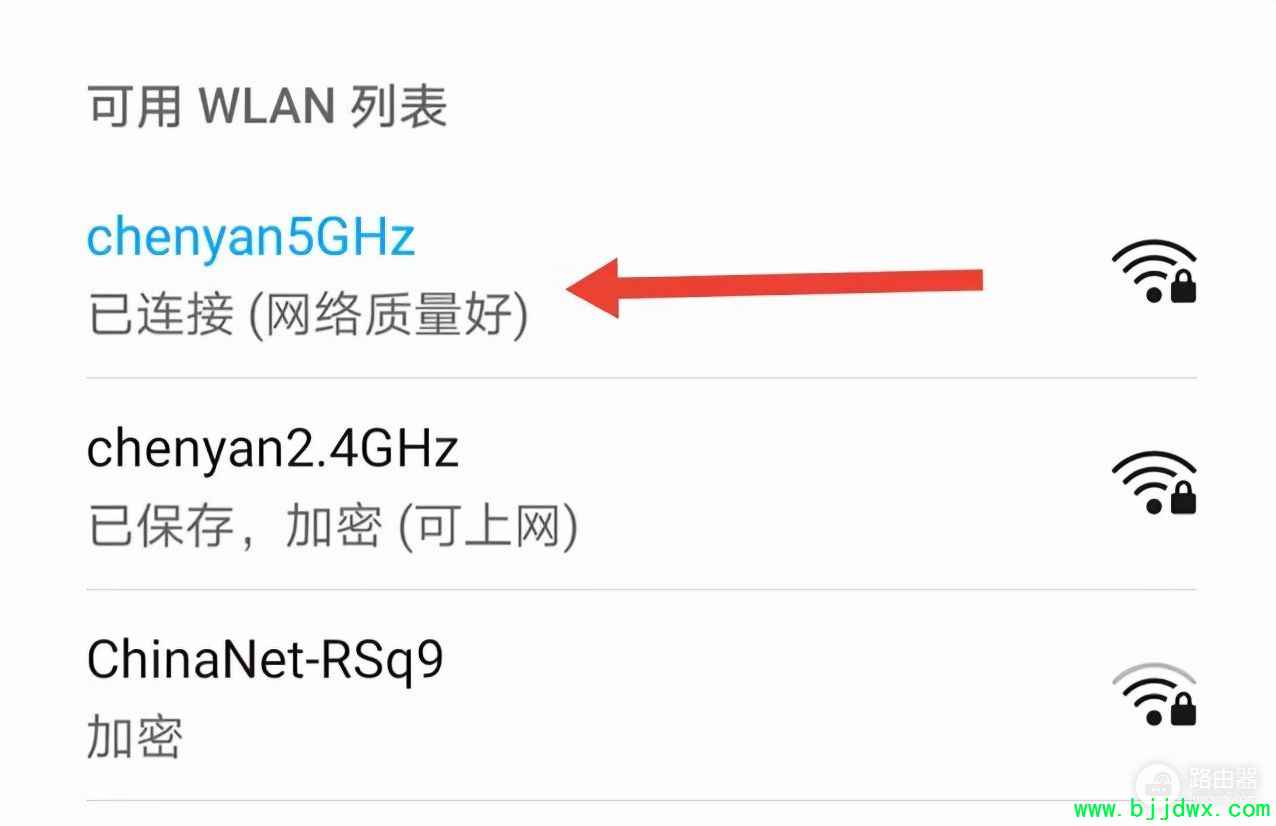
Task: Click the lock badge on chenyan2.4GHz icon
Action: tap(1183, 500)
